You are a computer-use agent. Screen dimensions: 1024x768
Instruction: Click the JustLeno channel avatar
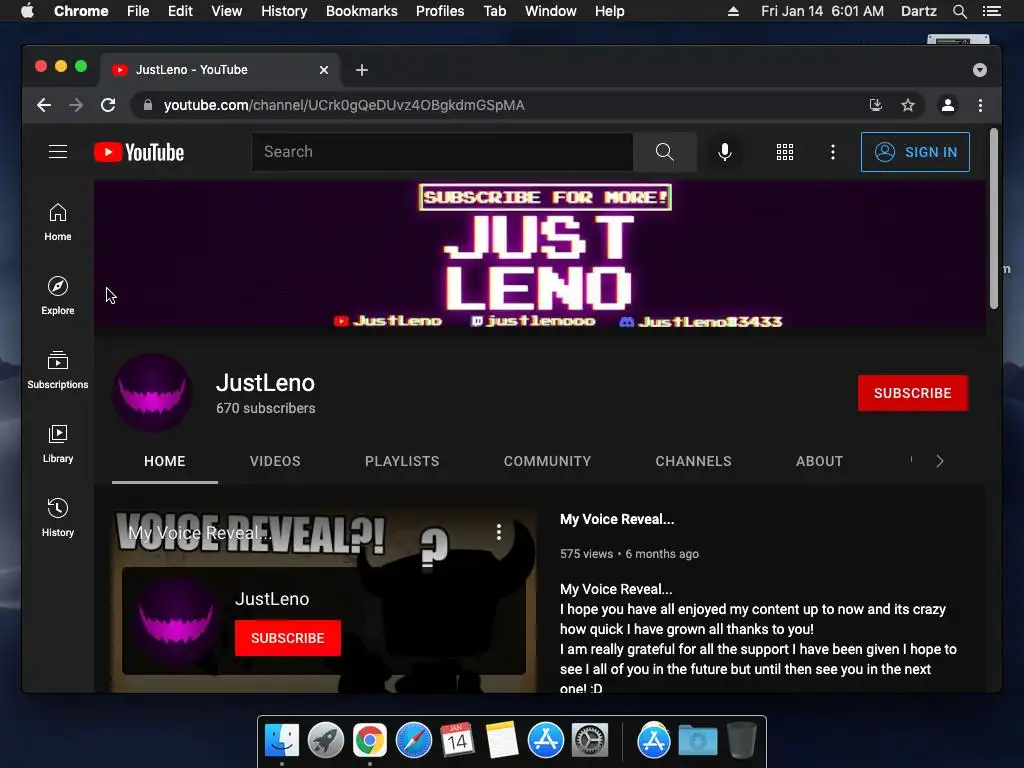tap(152, 393)
